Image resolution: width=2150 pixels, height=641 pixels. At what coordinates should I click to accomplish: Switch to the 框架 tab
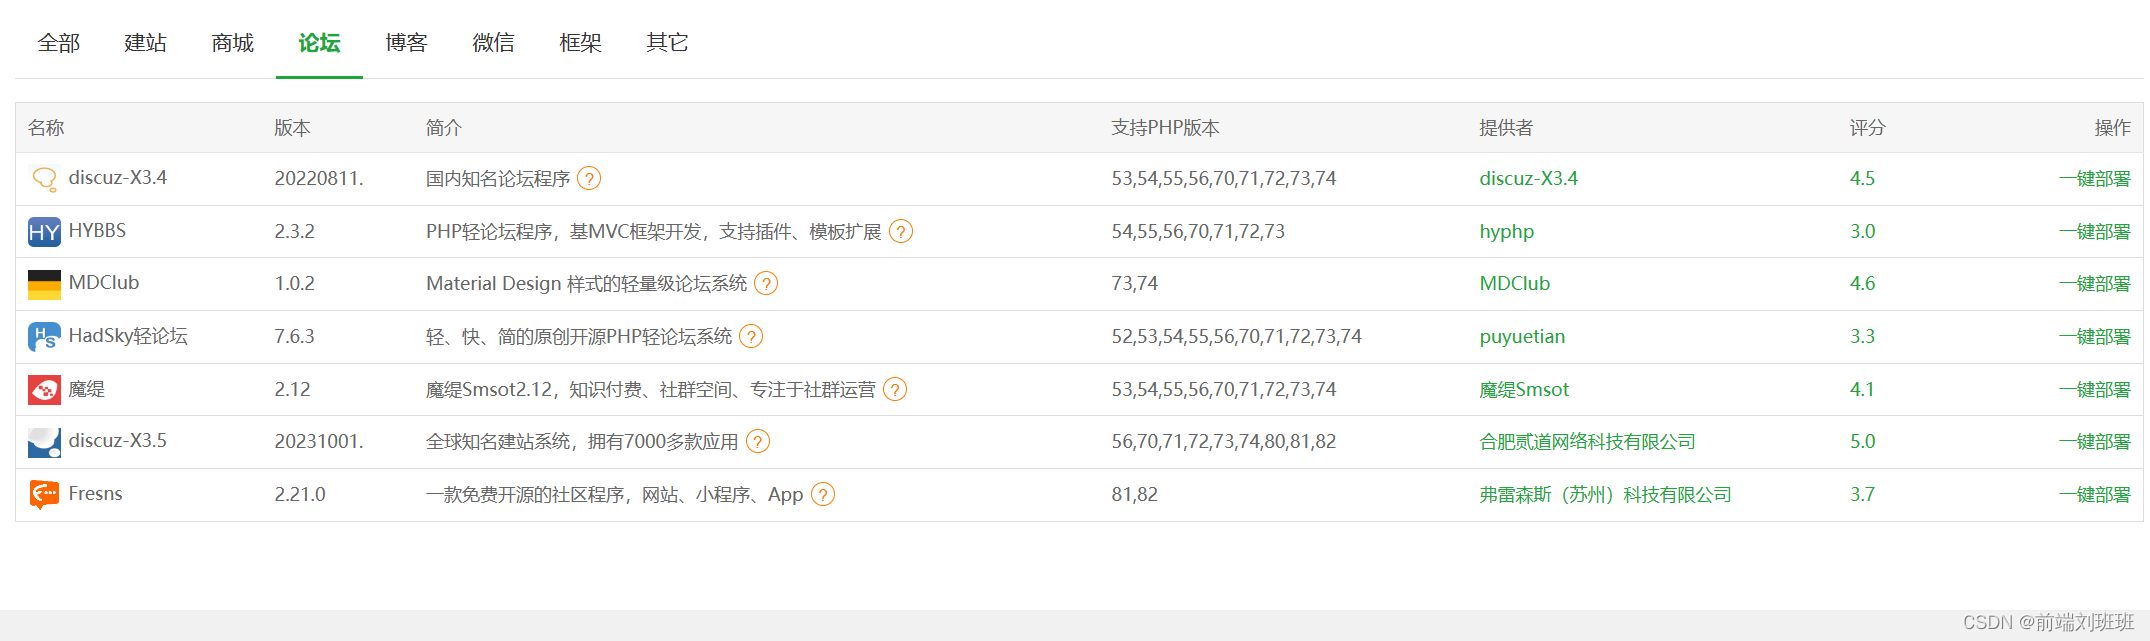[x=580, y=43]
